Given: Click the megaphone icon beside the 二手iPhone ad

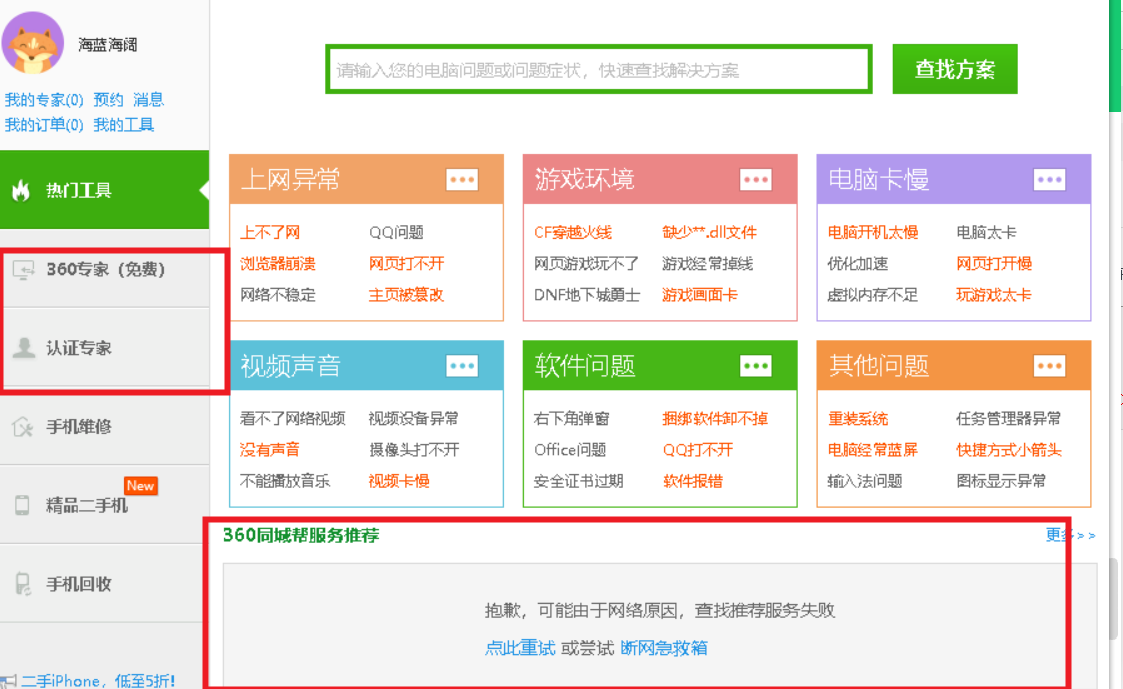Looking at the screenshot, I should (9, 681).
